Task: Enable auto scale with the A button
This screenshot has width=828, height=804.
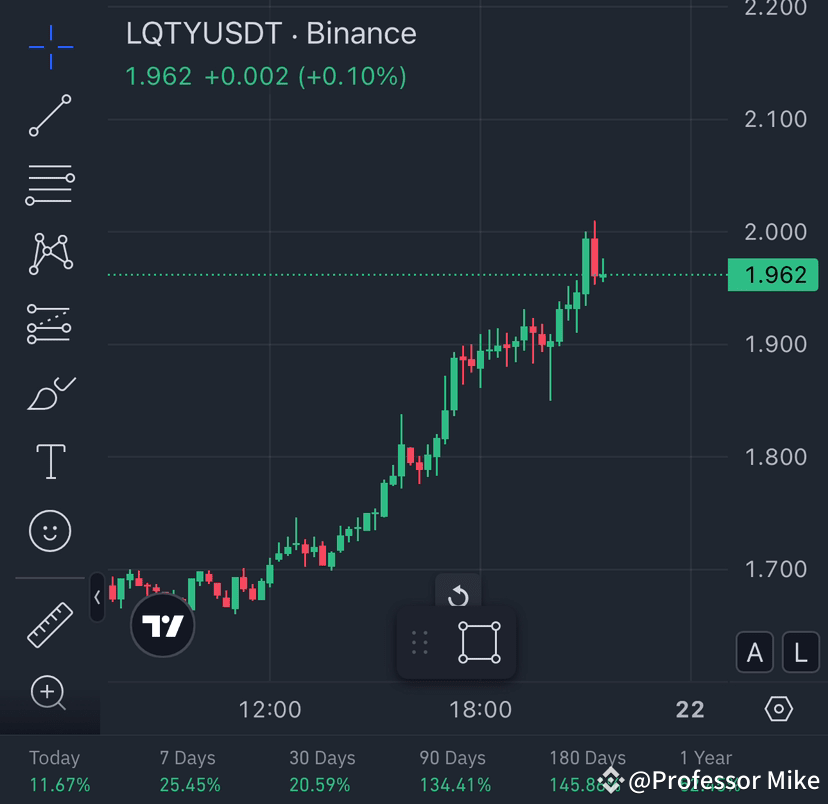Action: [754, 652]
